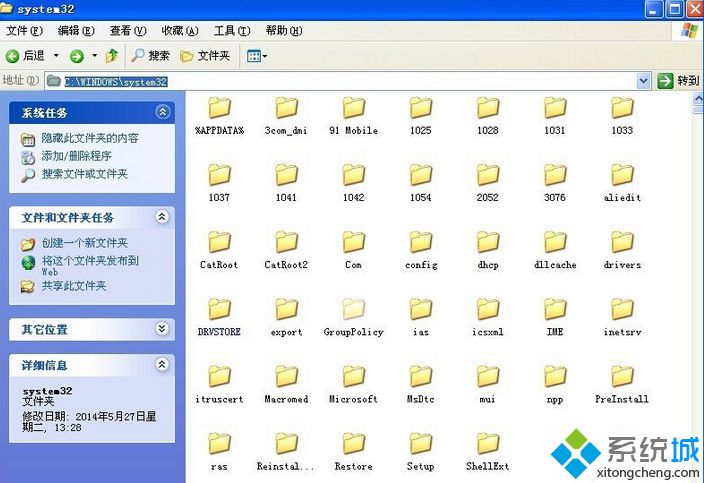Viewport: 704px width, 483px height.
Task: Select the dllcache folder icon
Action: pos(555,242)
